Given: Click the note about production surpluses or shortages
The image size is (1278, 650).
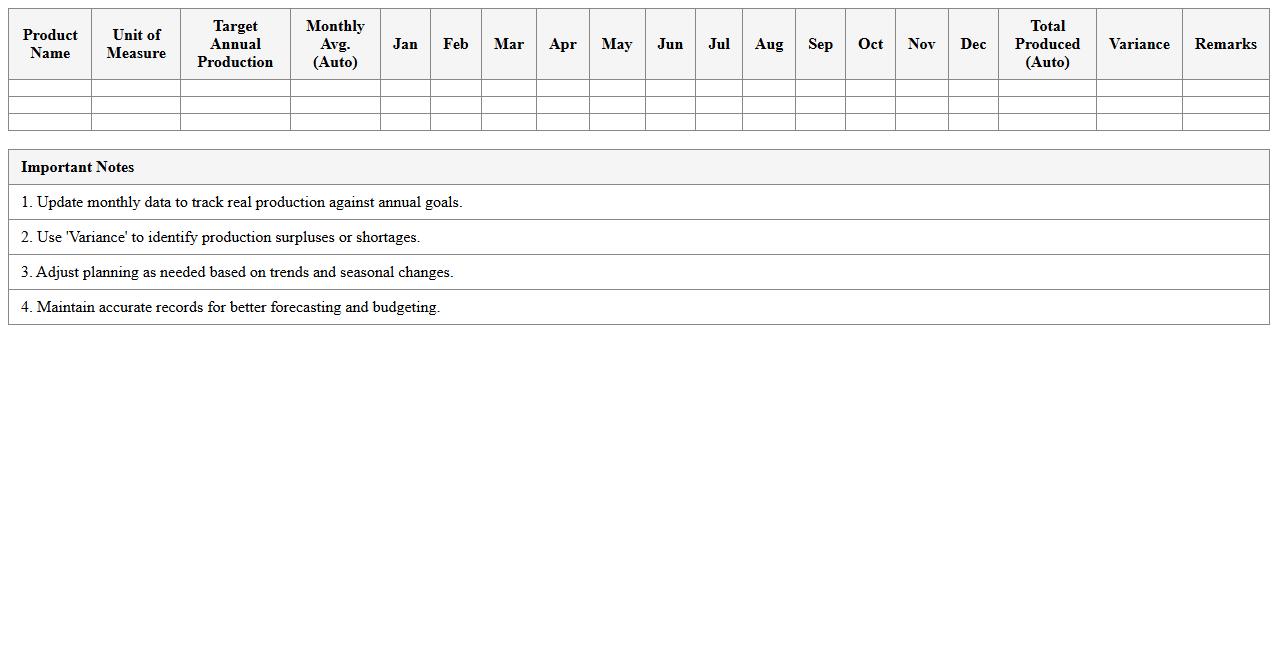Looking at the screenshot, I should (220, 237).
